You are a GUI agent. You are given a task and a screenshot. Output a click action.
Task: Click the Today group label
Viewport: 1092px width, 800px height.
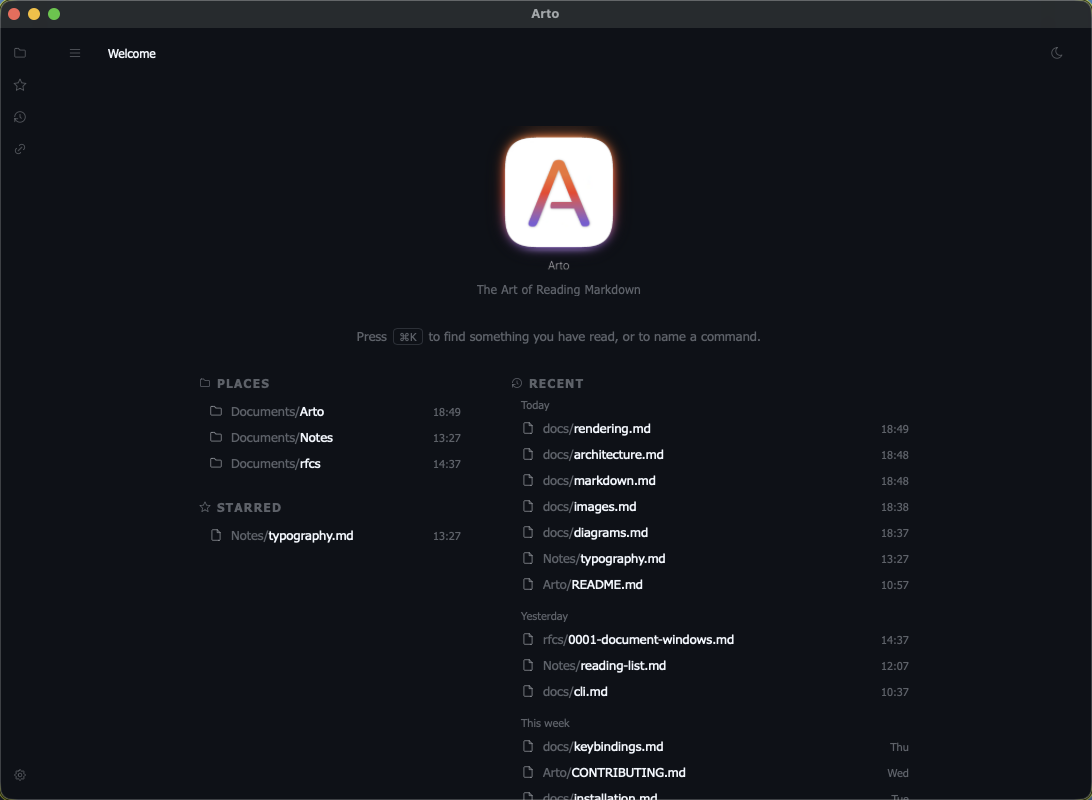point(535,405)
